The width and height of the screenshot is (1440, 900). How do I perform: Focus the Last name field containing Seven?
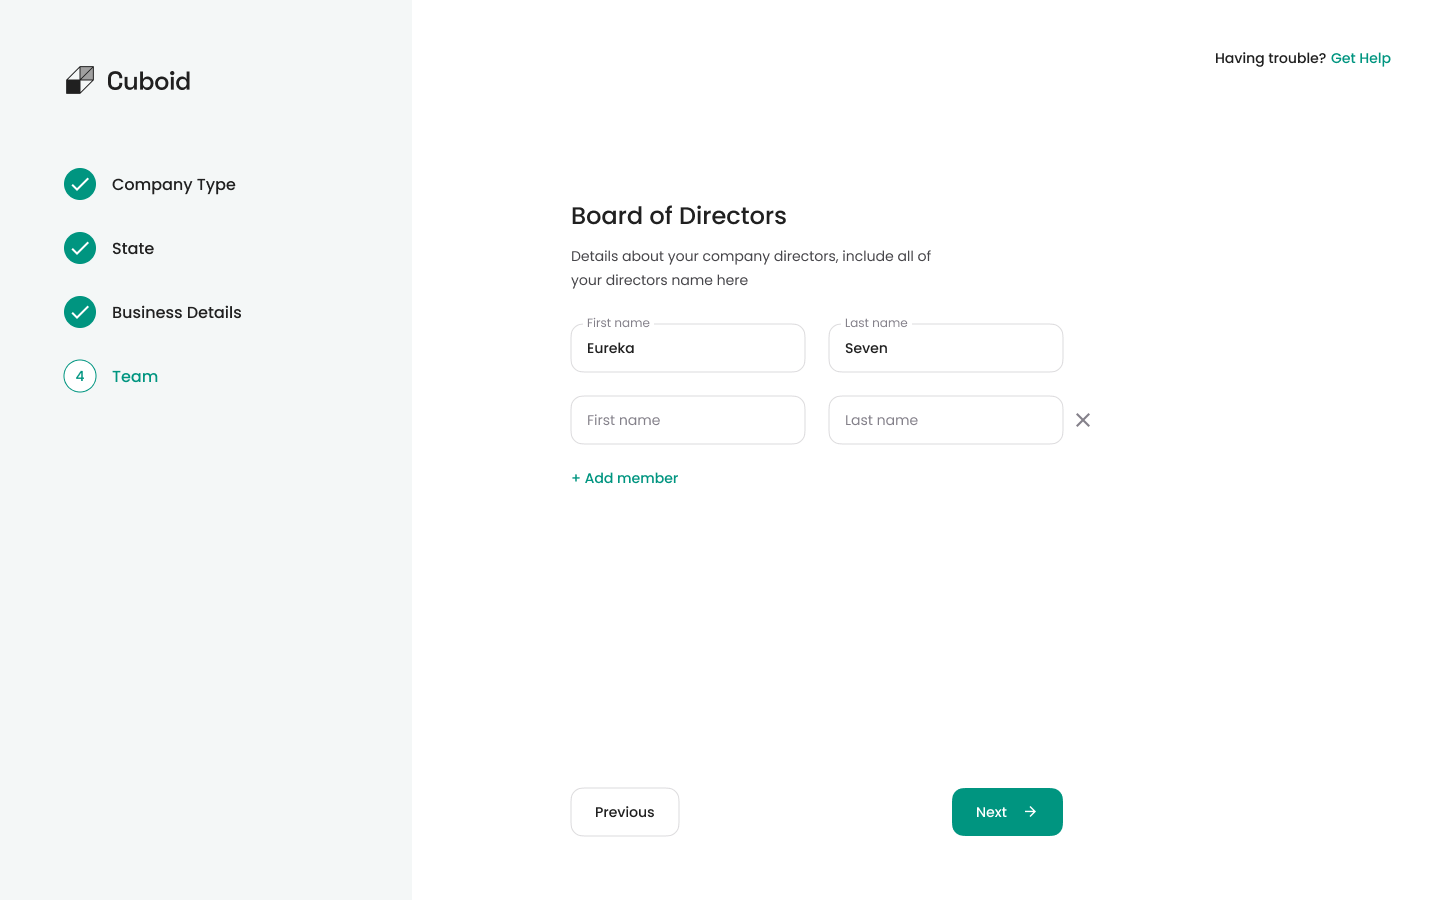coord(946,348)
